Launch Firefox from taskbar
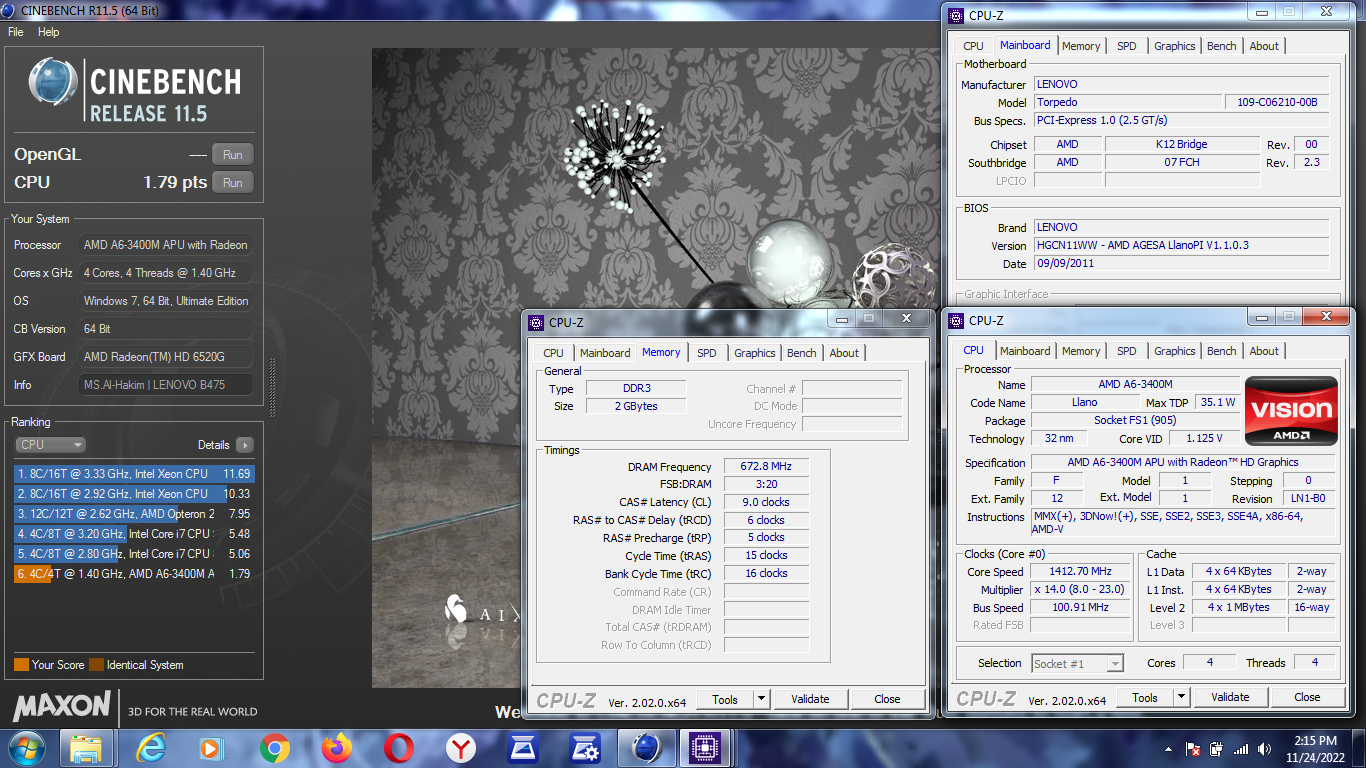The height and width of the screenshot is (768, 1366). click(x=337, y=748)
